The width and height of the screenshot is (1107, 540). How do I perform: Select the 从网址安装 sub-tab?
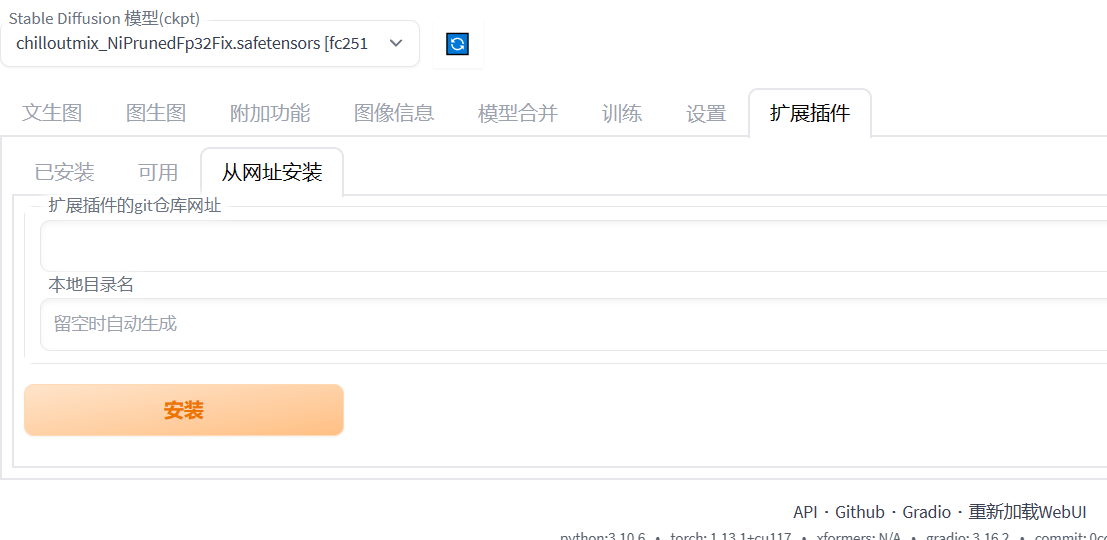tap(272, 172)
